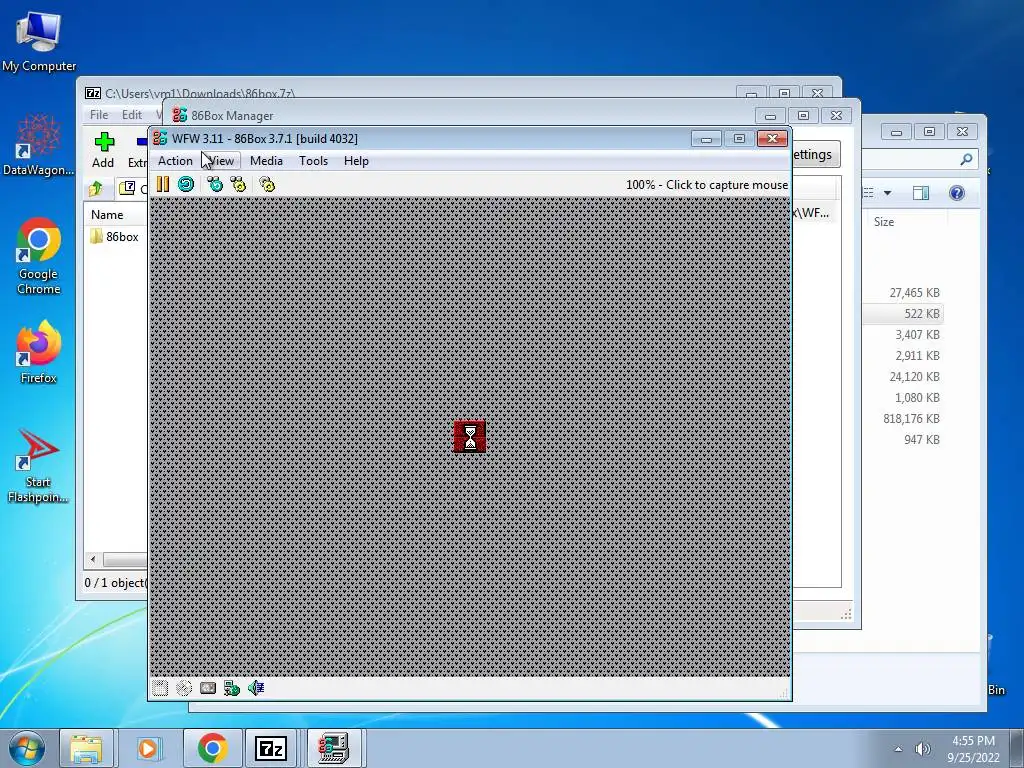Click the clock showing 4:55 PM
Screen dimensions: 1024x768
(x=973, y=749)
